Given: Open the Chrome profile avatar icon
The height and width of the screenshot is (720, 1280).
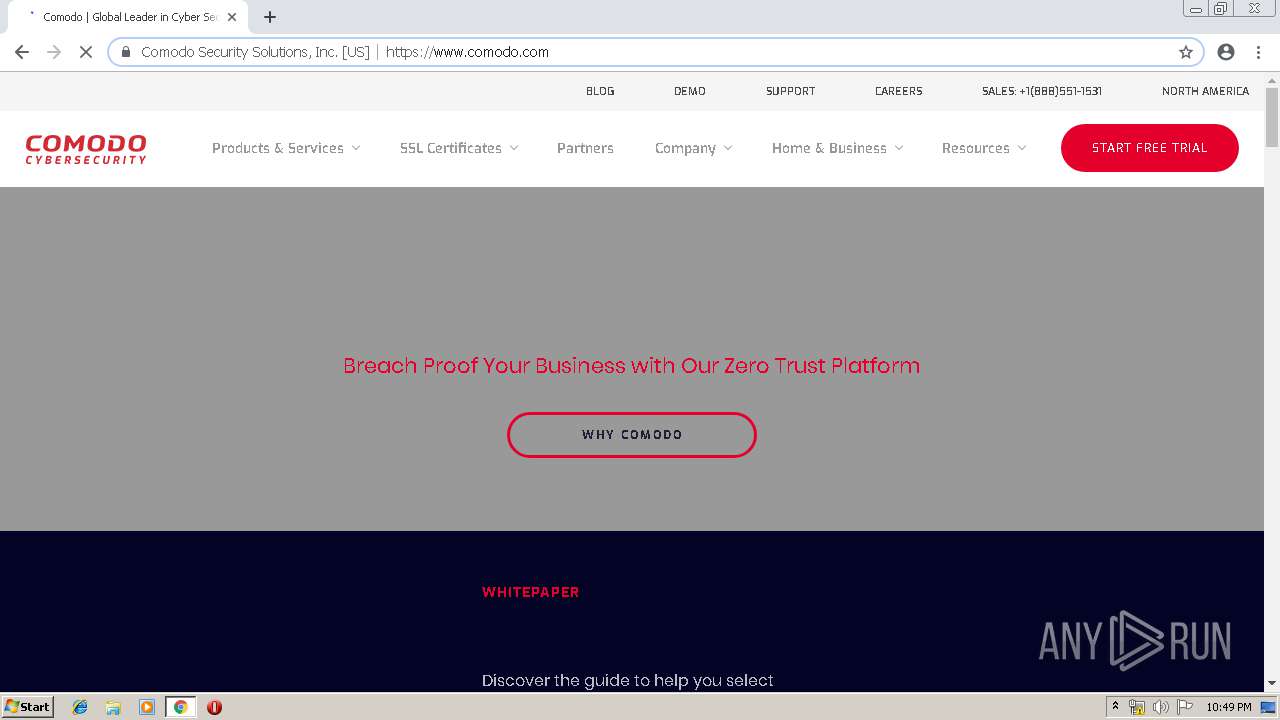Looking at the screenshot, I should [x=1226, y=52].
